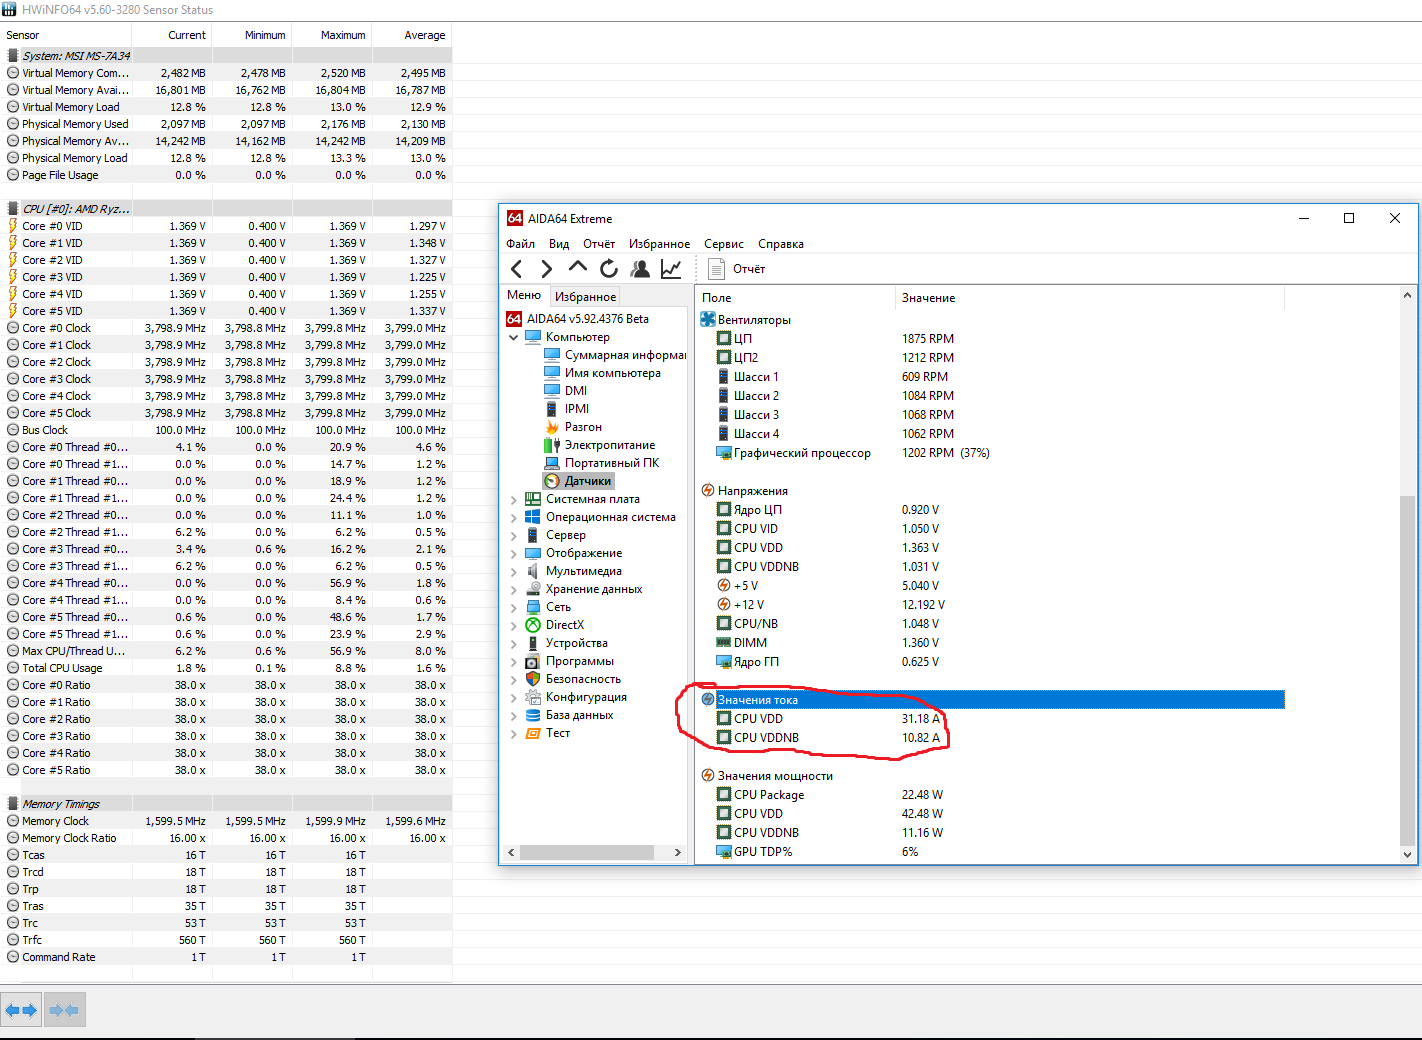This screenshot has height=1040, width=1422.
Task: Collapse the Компьютер tree node
Action: click(x=514, y=337)
